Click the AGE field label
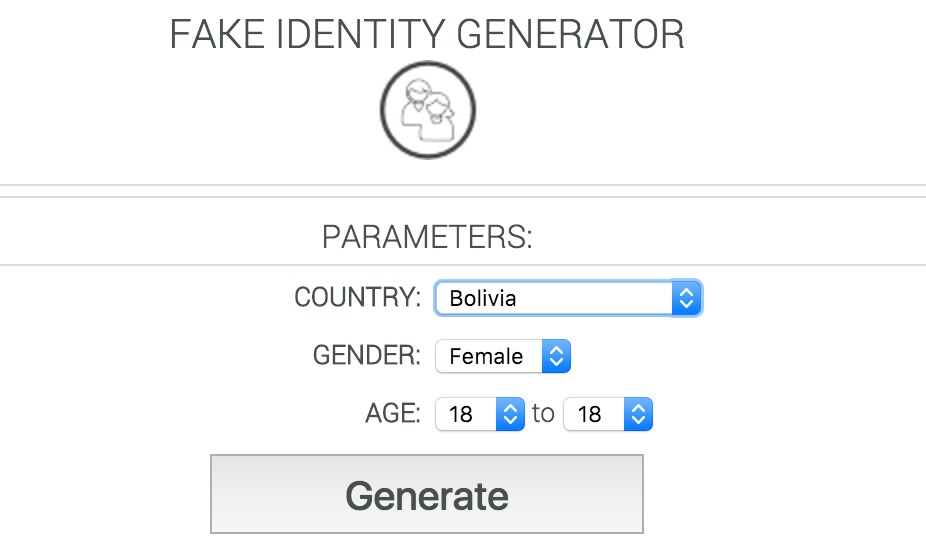The height and width of the screenshot is (556, 926). (x=394, y=414)
